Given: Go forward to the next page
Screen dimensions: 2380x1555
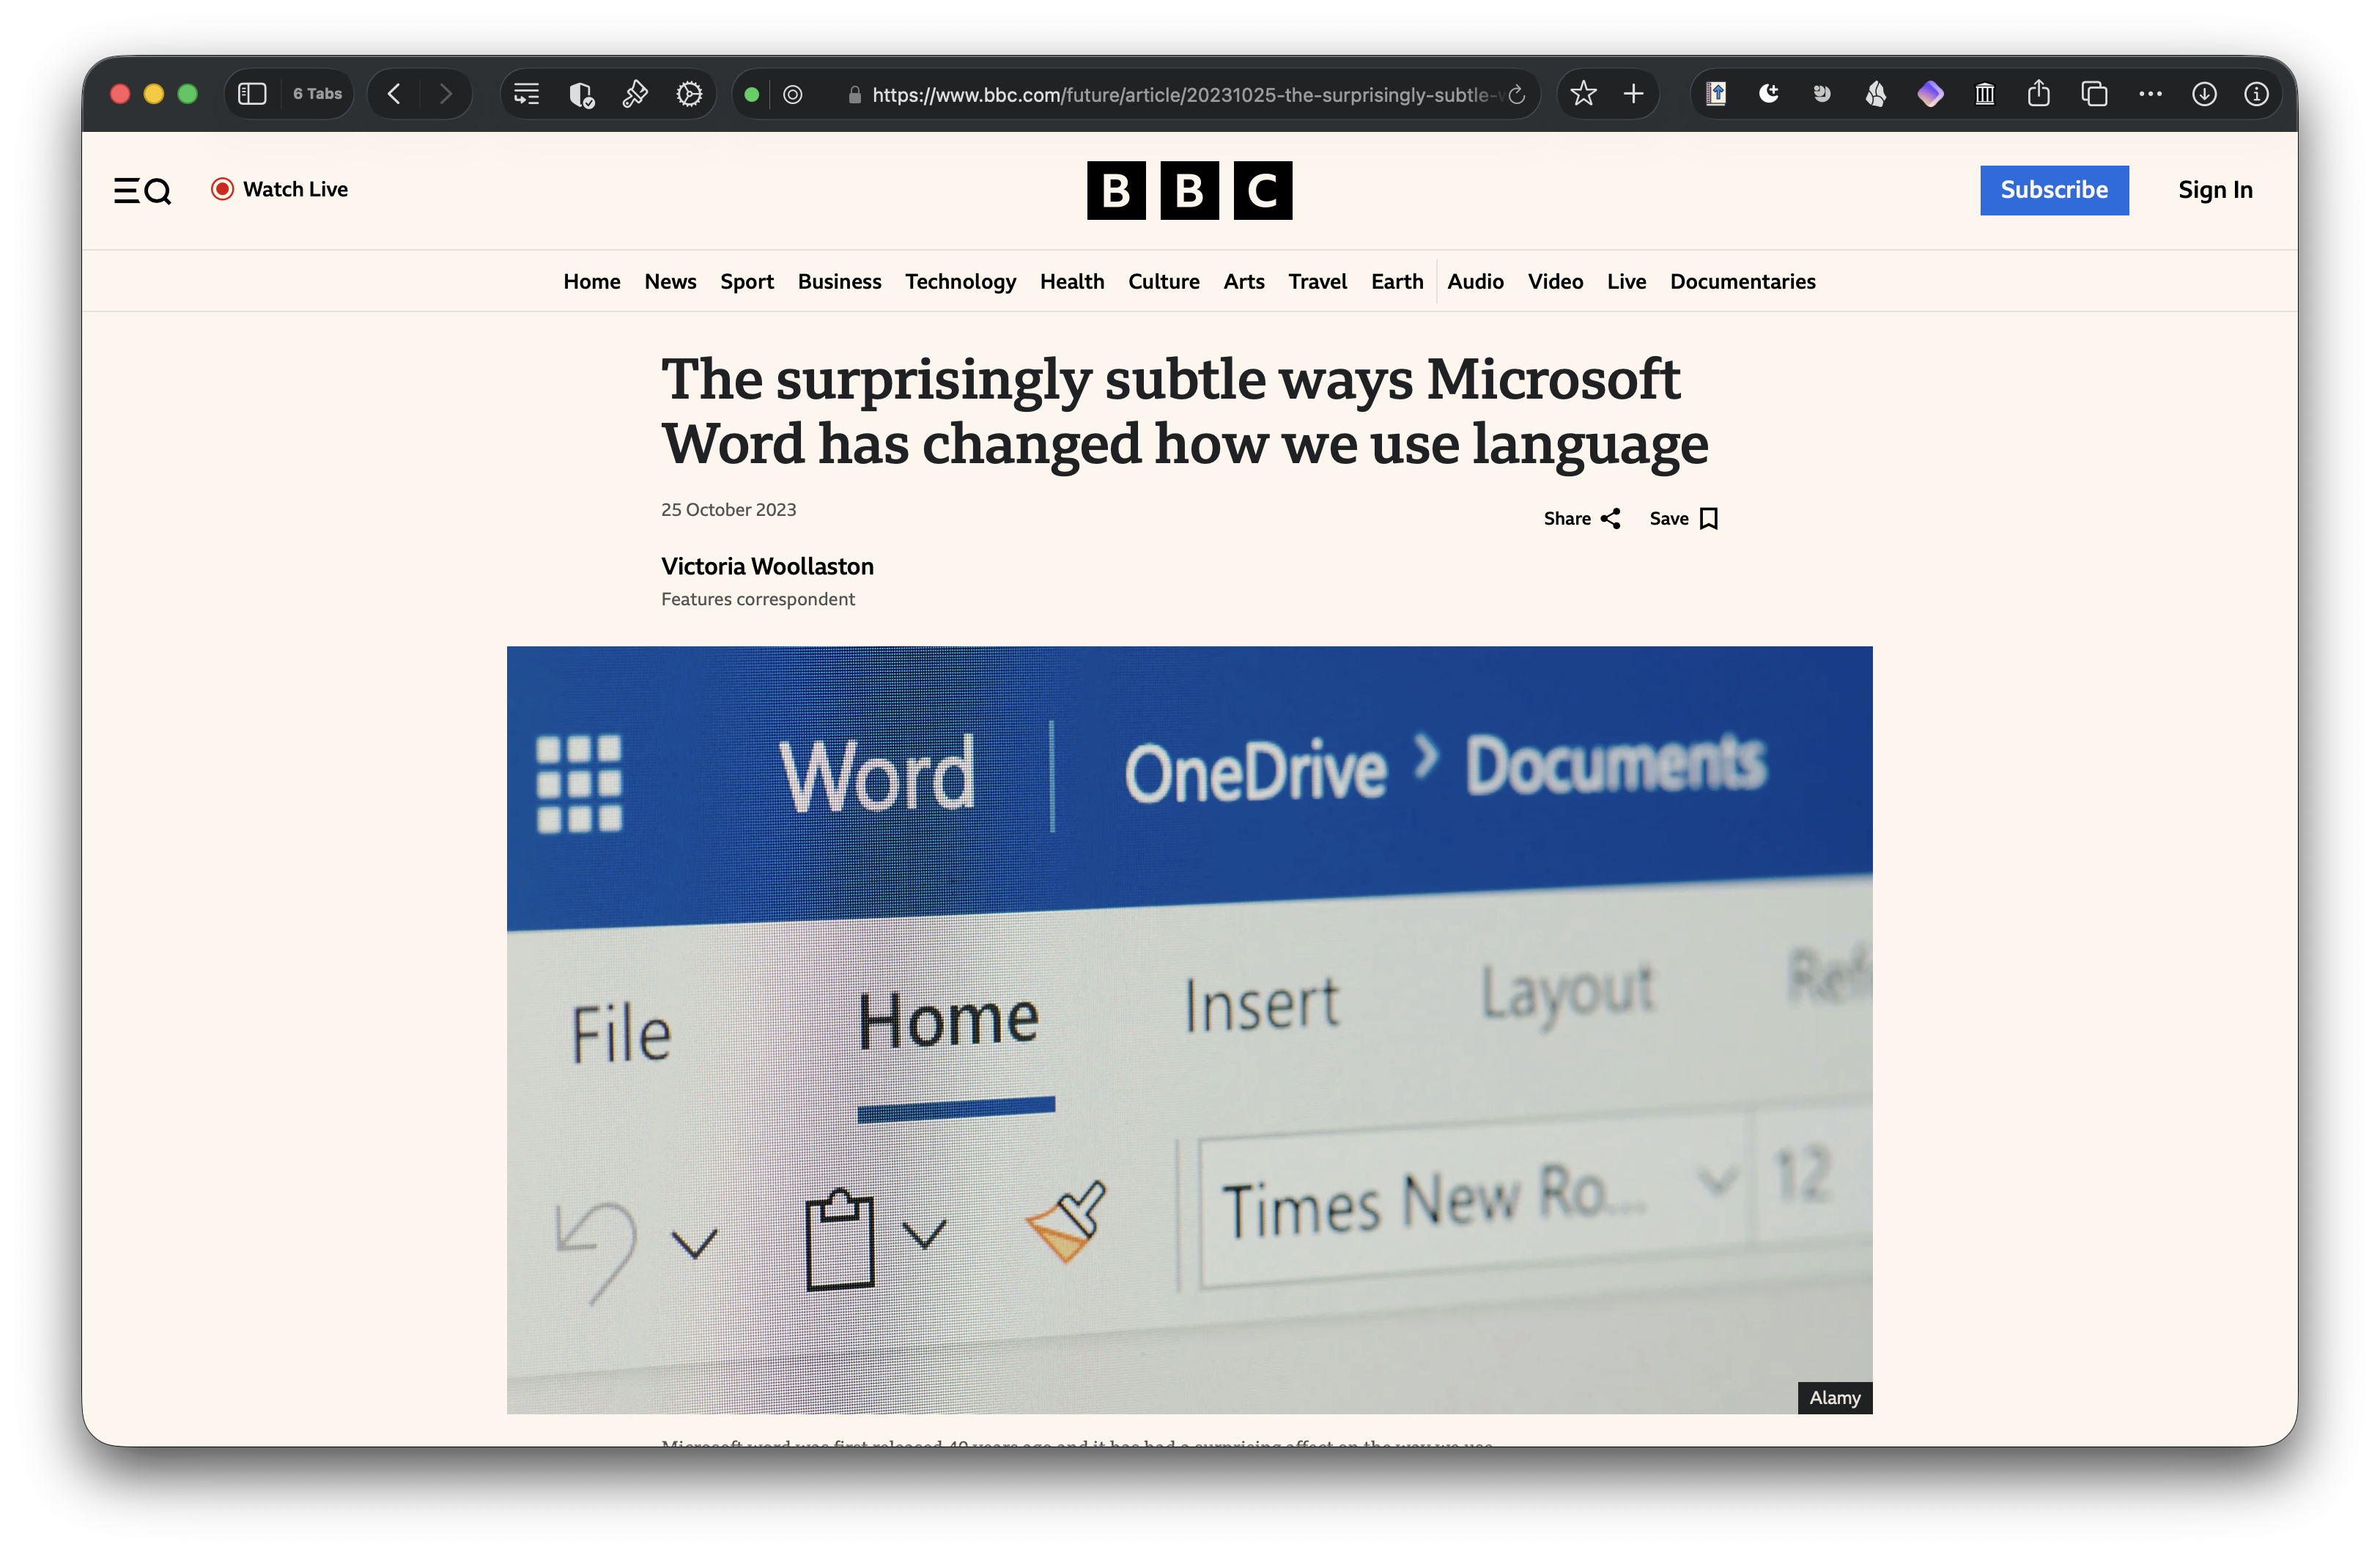Looking at the screenshot, I should pos(446,94).
